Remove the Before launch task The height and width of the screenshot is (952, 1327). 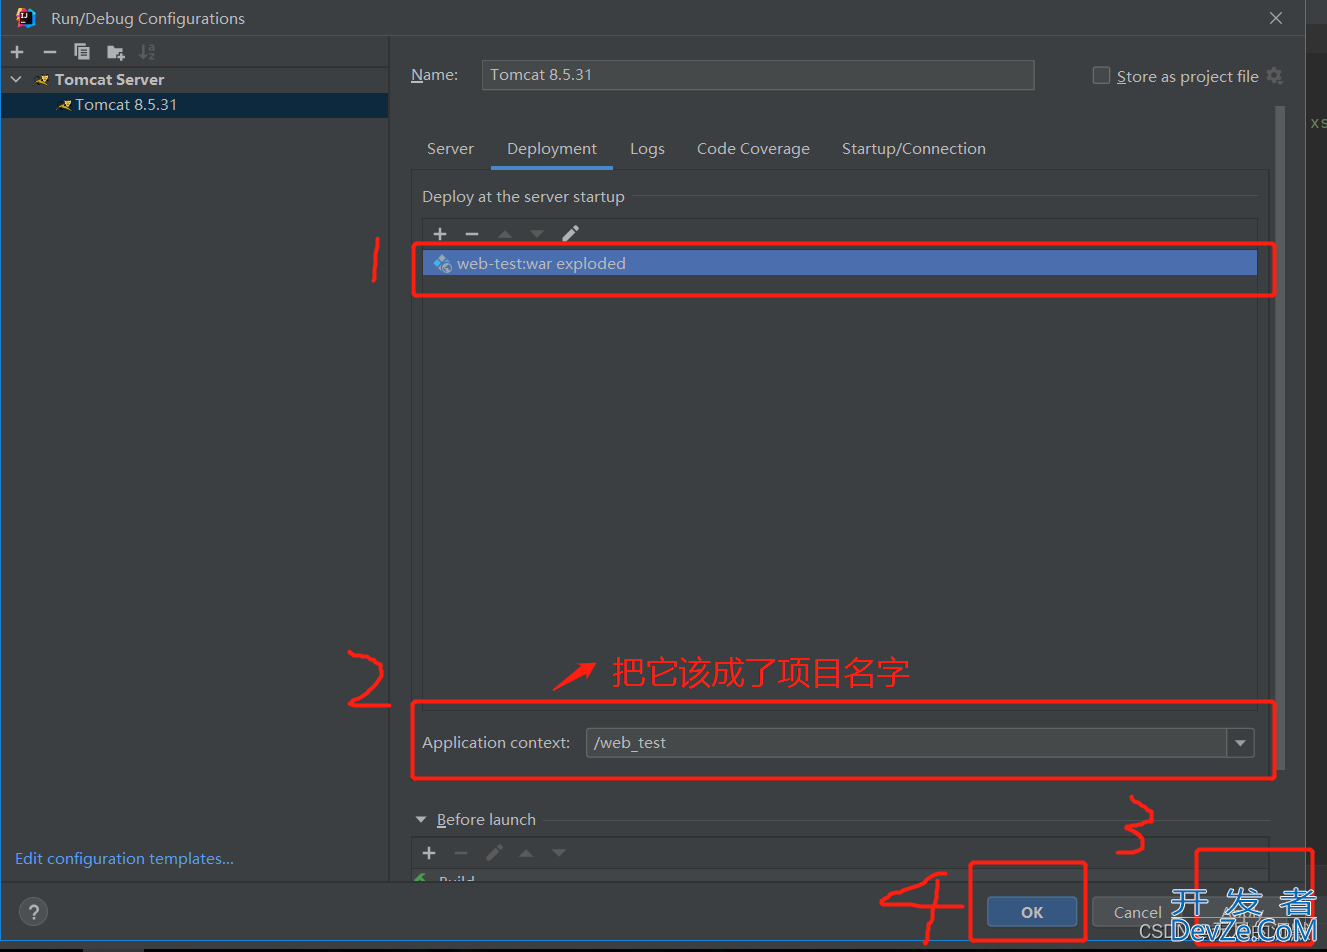(x=461, y=853)
